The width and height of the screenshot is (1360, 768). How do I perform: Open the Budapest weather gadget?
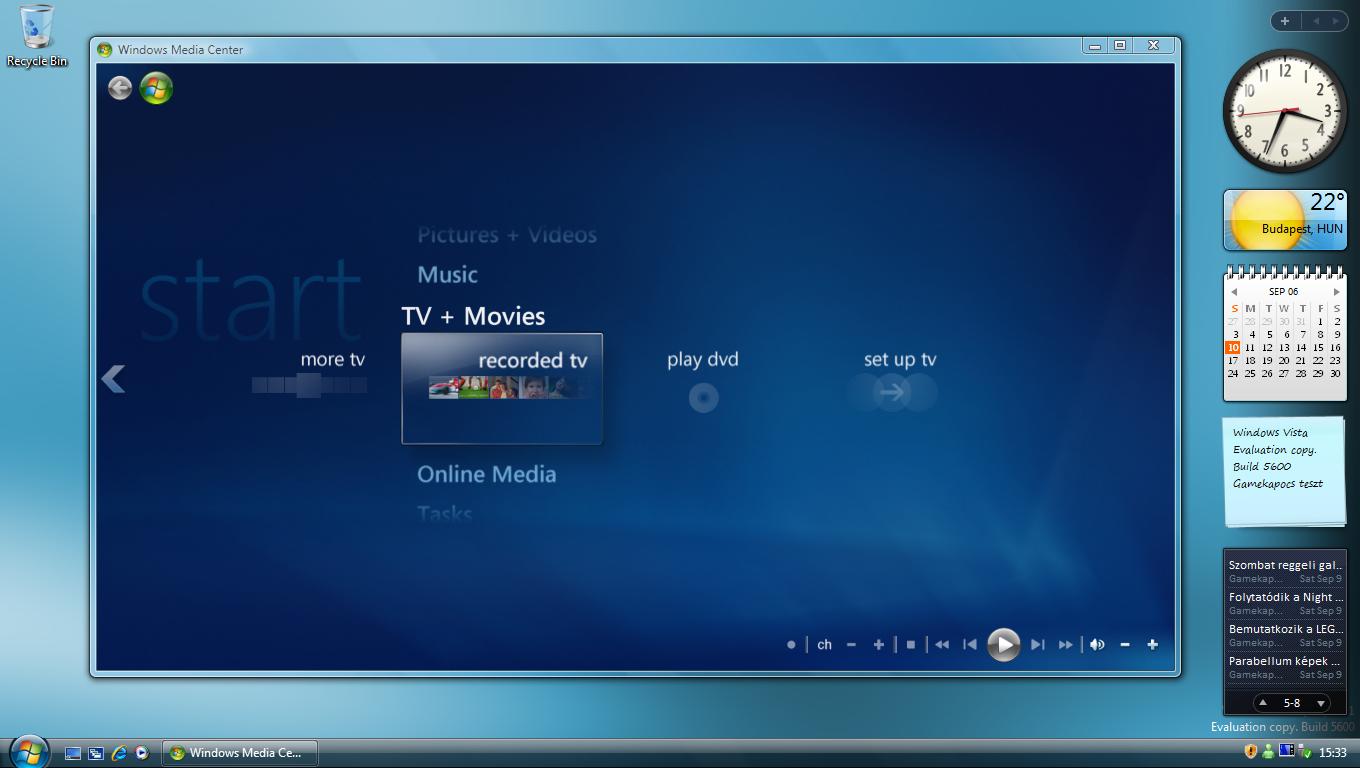[x=1285, y=220]
